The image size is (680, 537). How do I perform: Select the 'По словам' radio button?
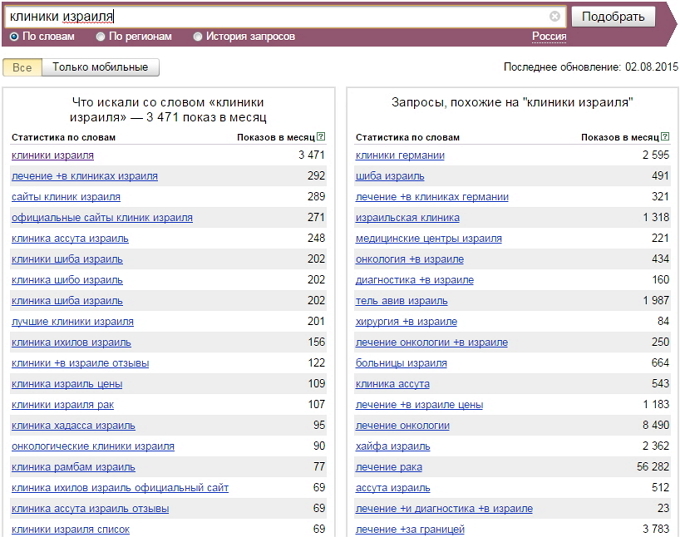pos(14,37)
